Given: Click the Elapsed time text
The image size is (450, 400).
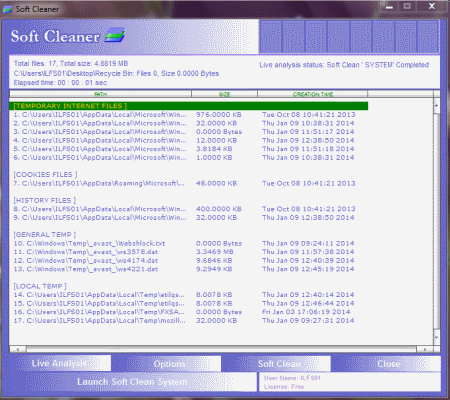Looking at the screenshot, I should [x=60, y=83].
